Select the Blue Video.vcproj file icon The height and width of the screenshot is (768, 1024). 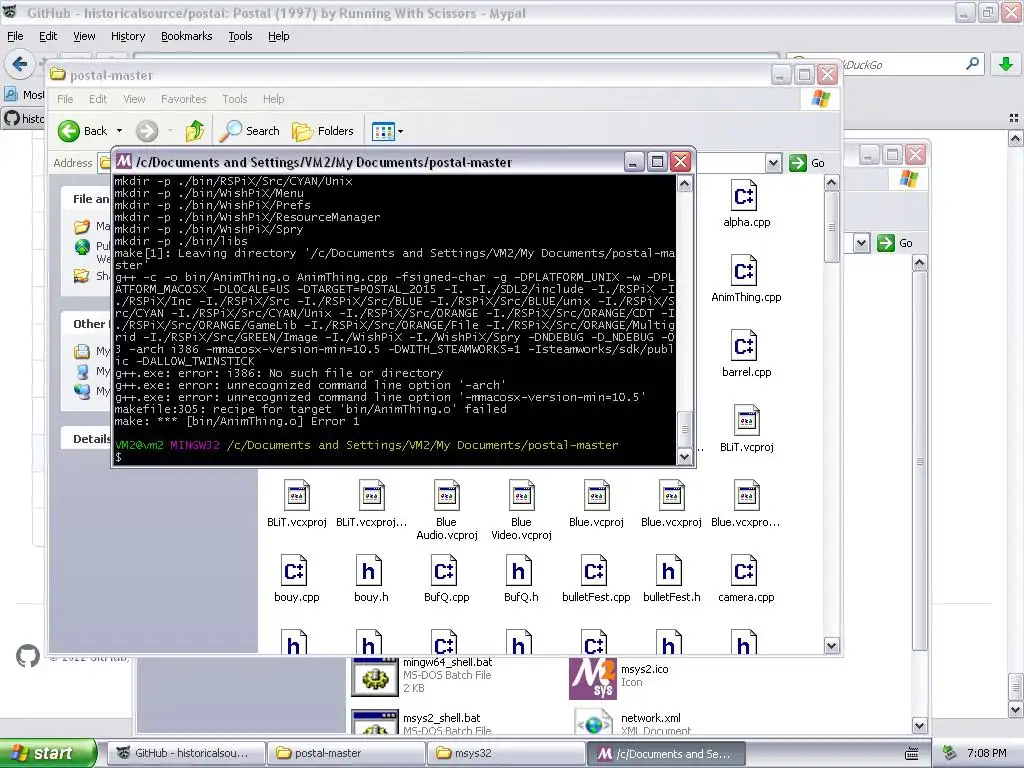pyautogui.click(x=521, y=496)
